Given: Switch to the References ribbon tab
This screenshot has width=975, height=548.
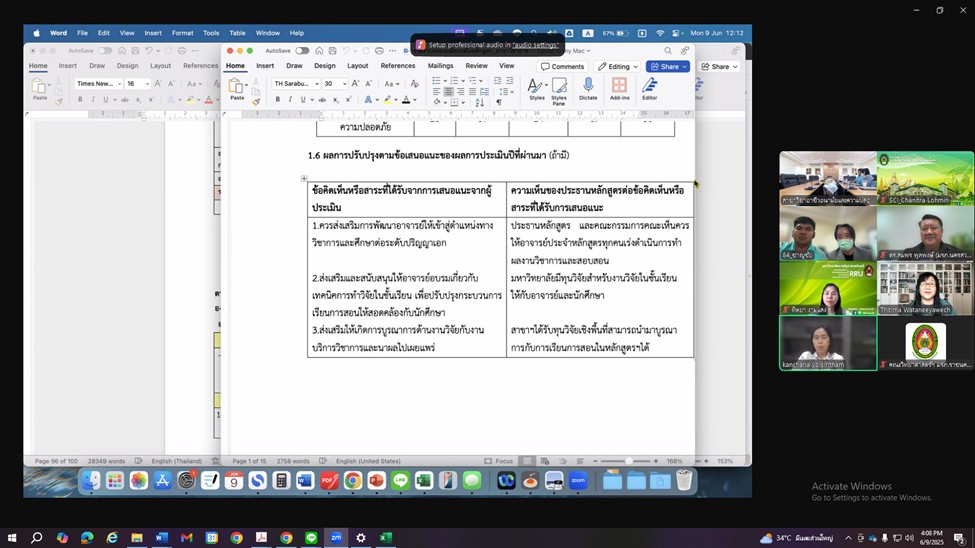Looking at the screenshot, I should 397,66.
